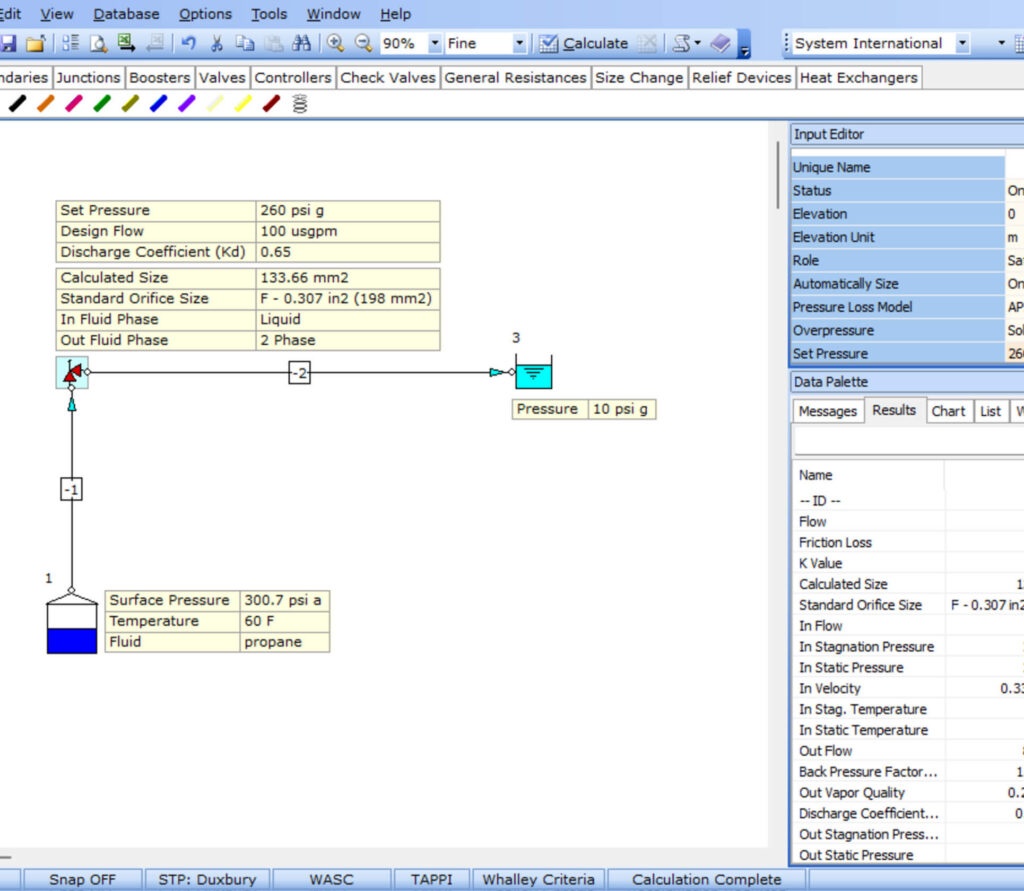The height and width of the screenshot is (891, 1024).
Task: Click the Undo toolbar icon
Action: tap(187, 43)
